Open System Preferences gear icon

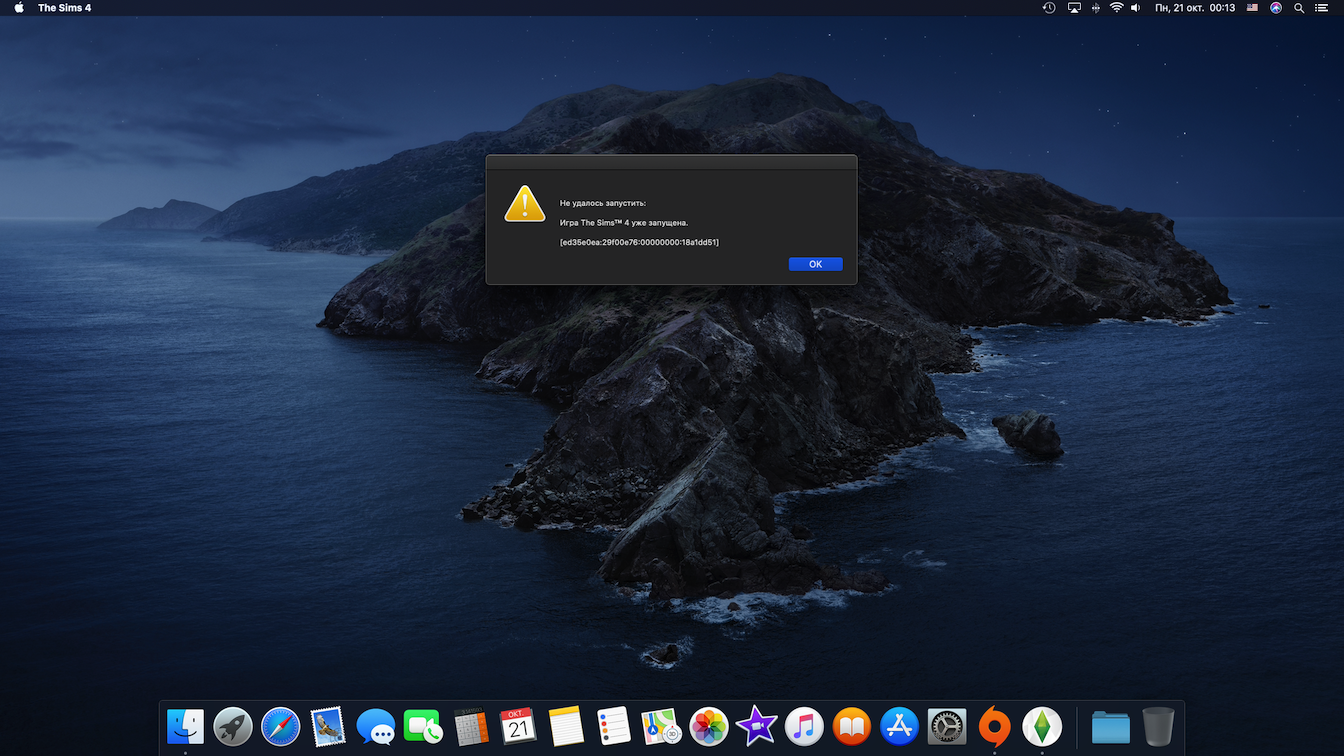point(947,727)
